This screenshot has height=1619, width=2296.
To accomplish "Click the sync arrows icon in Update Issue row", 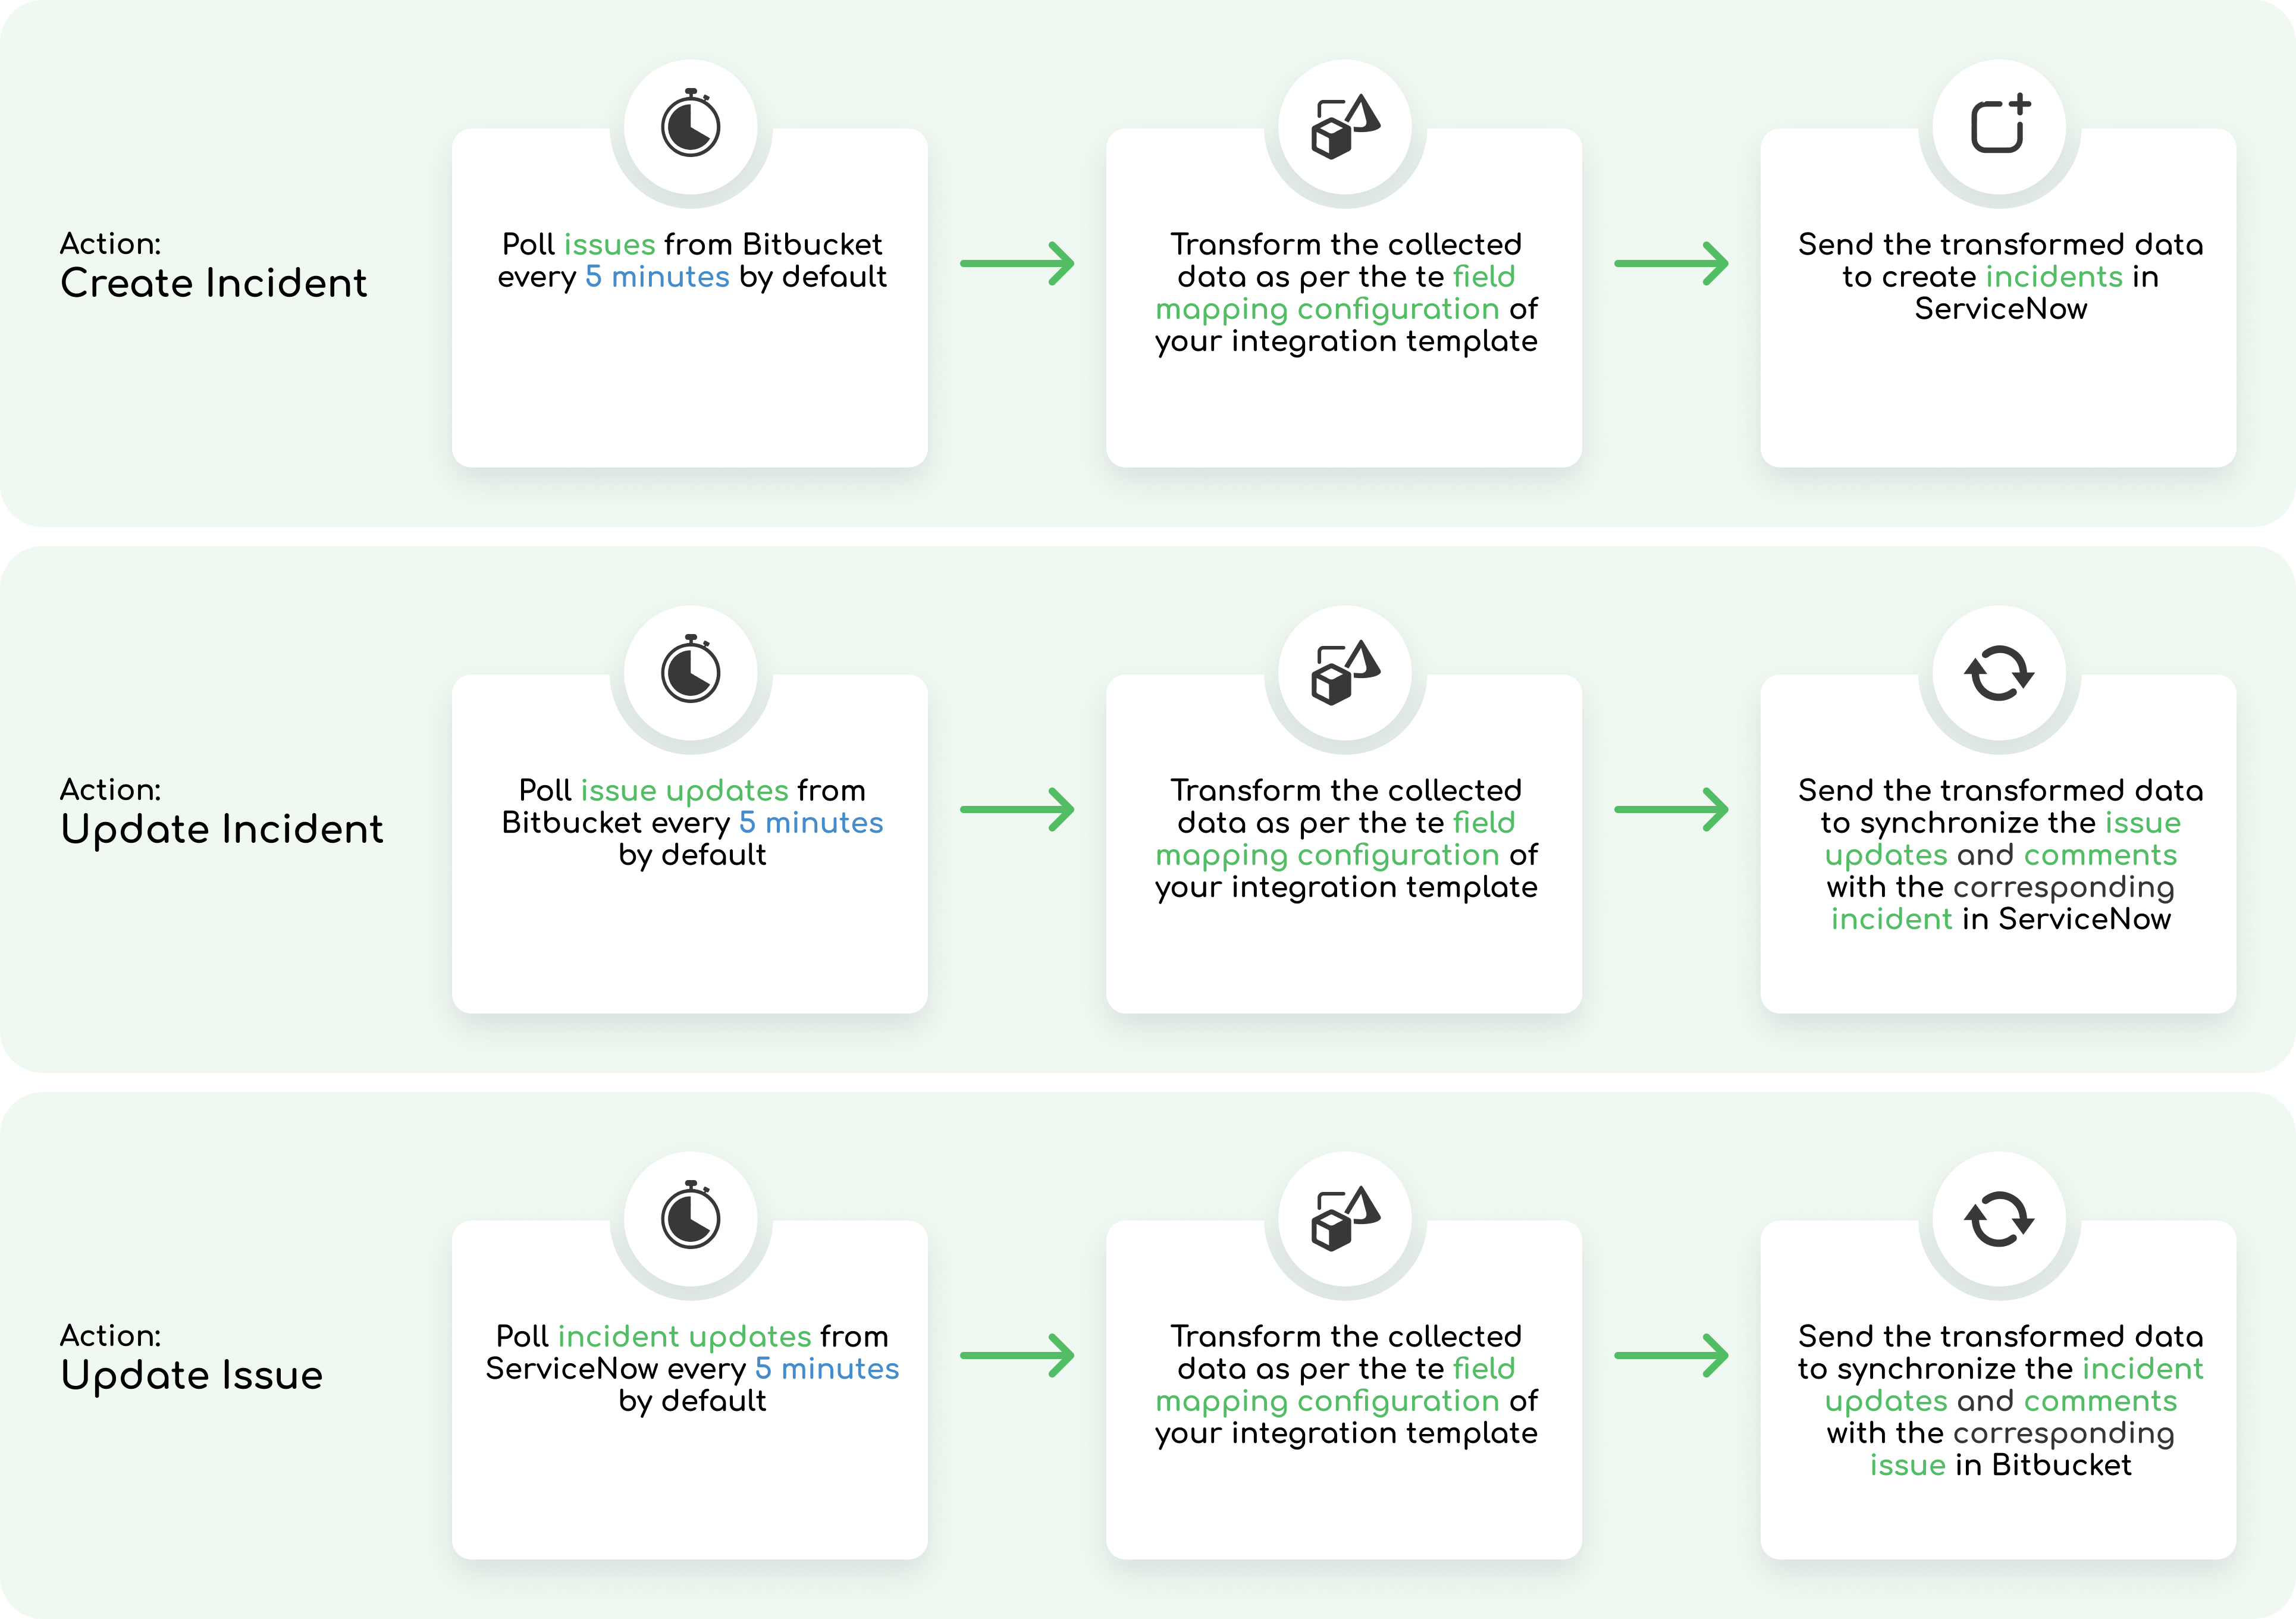I will click(x=1999, y=1218).
